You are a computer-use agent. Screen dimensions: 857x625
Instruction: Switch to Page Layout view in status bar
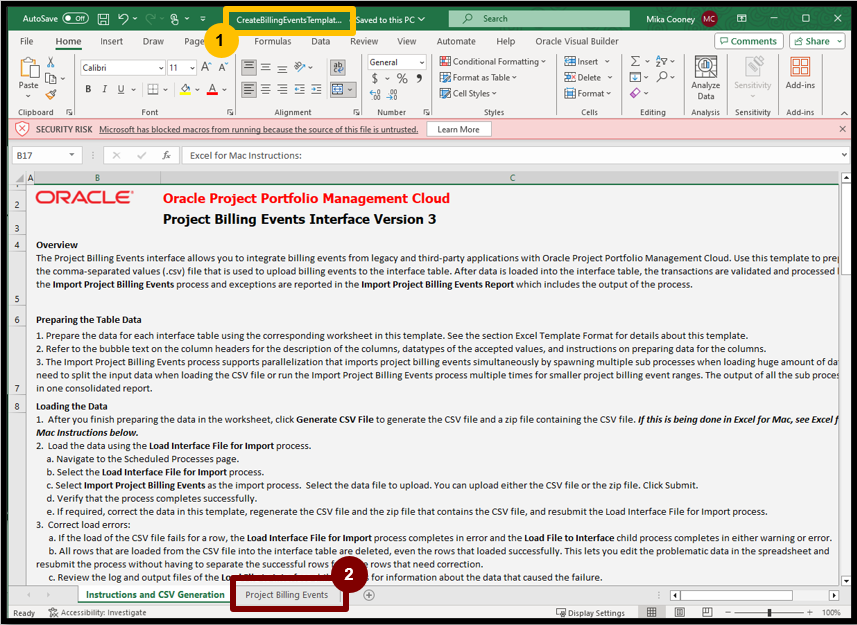pos(679,612)
